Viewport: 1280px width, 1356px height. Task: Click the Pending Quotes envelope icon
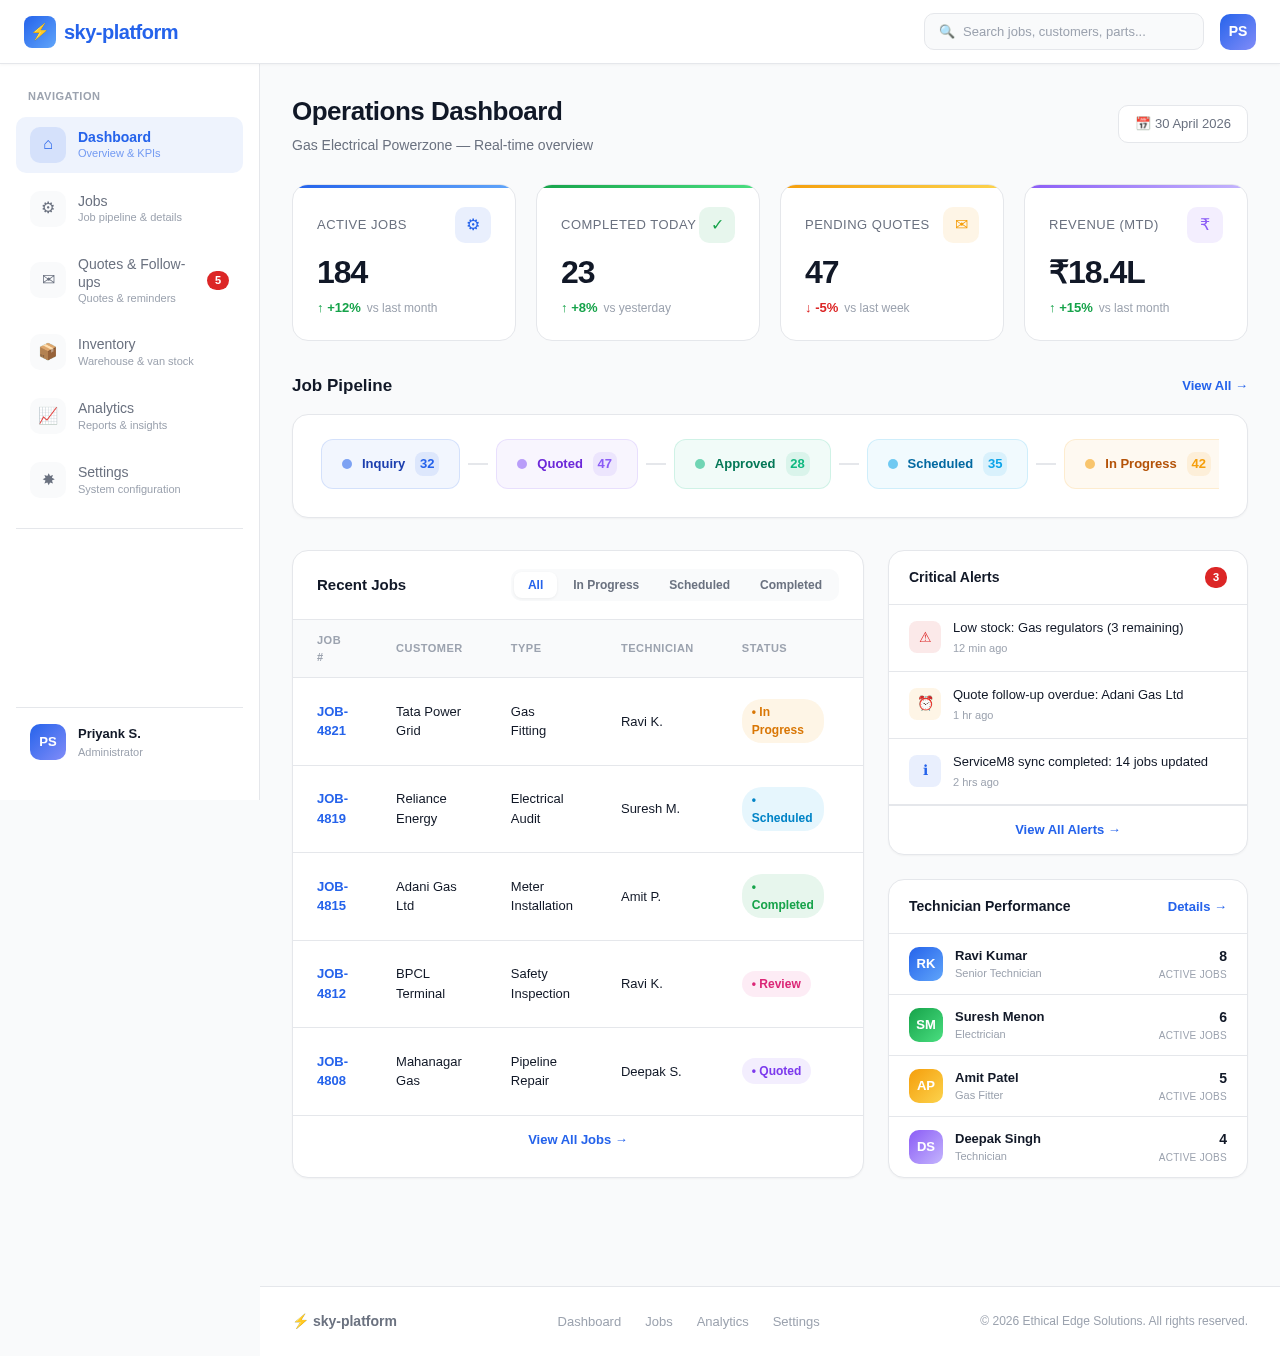coord(961,225)
